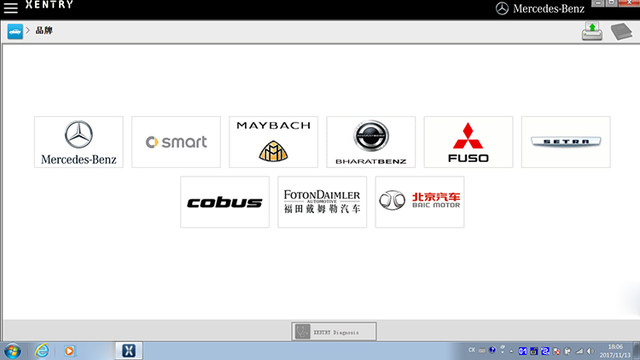The width and height of the screenshot is (640, 360).
Task: Click the CK language indicator
Action: 471,350
